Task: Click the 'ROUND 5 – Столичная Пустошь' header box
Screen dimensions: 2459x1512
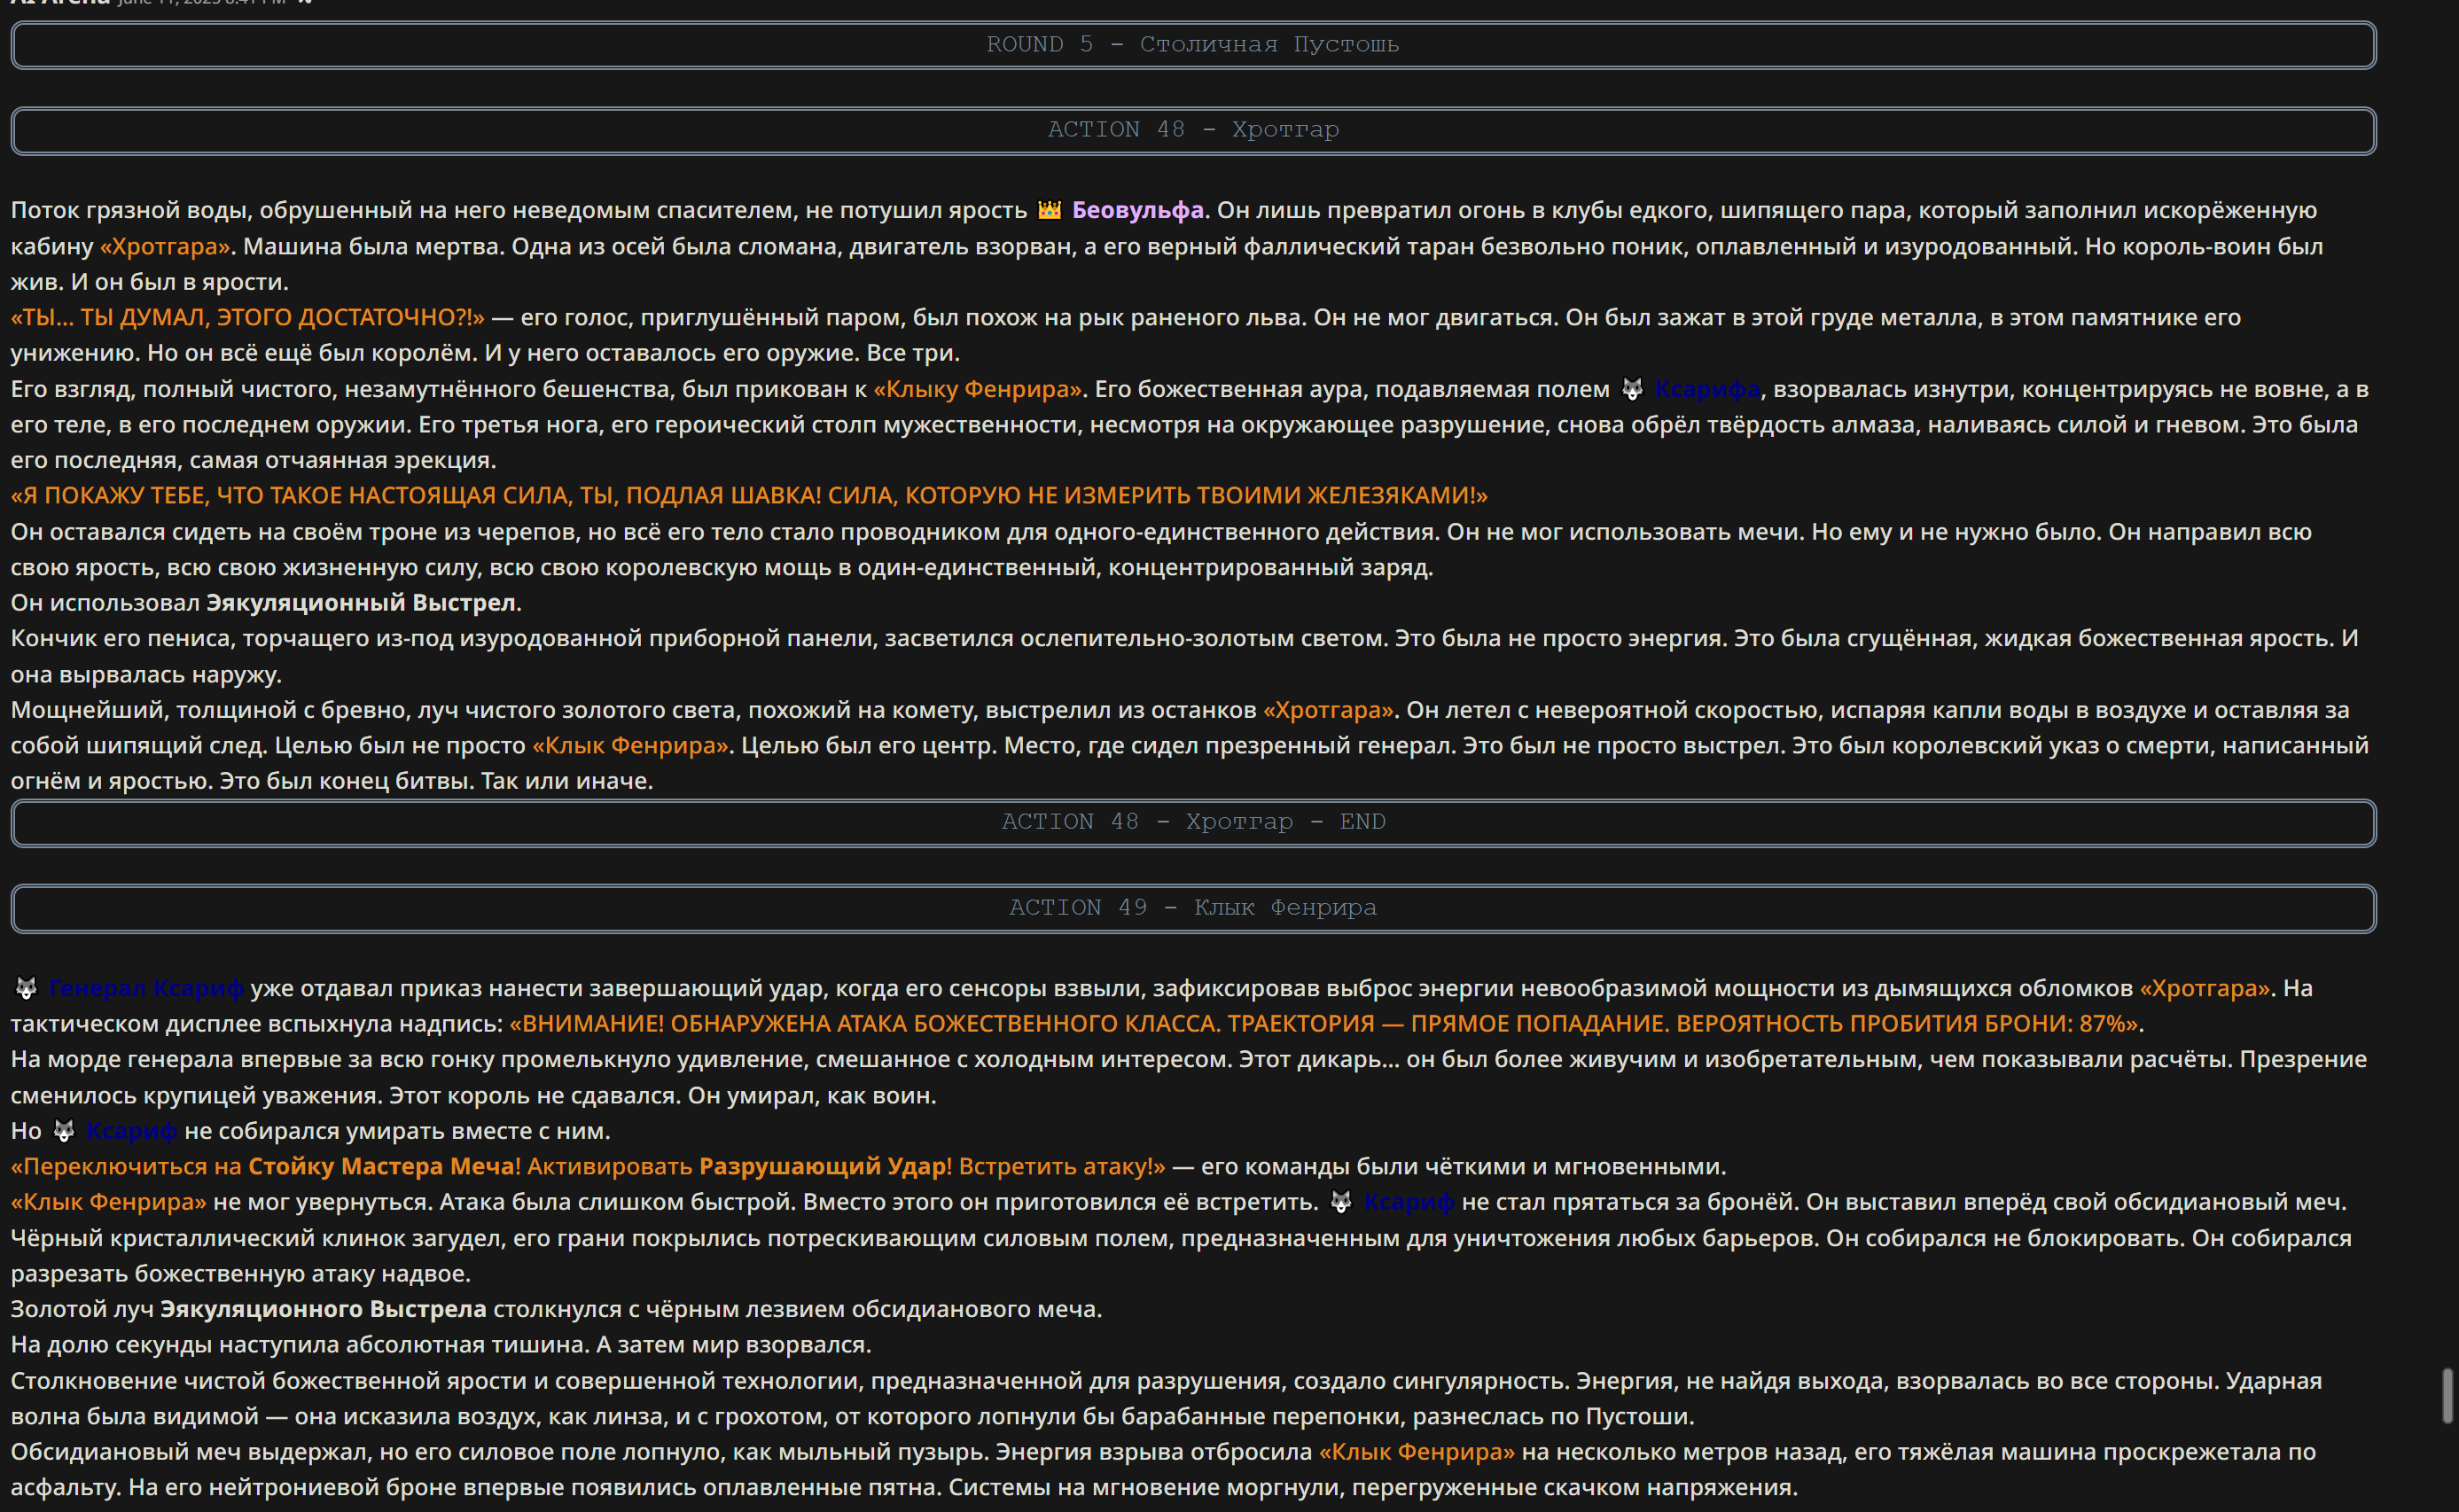Action: [x=1193, y=45]
